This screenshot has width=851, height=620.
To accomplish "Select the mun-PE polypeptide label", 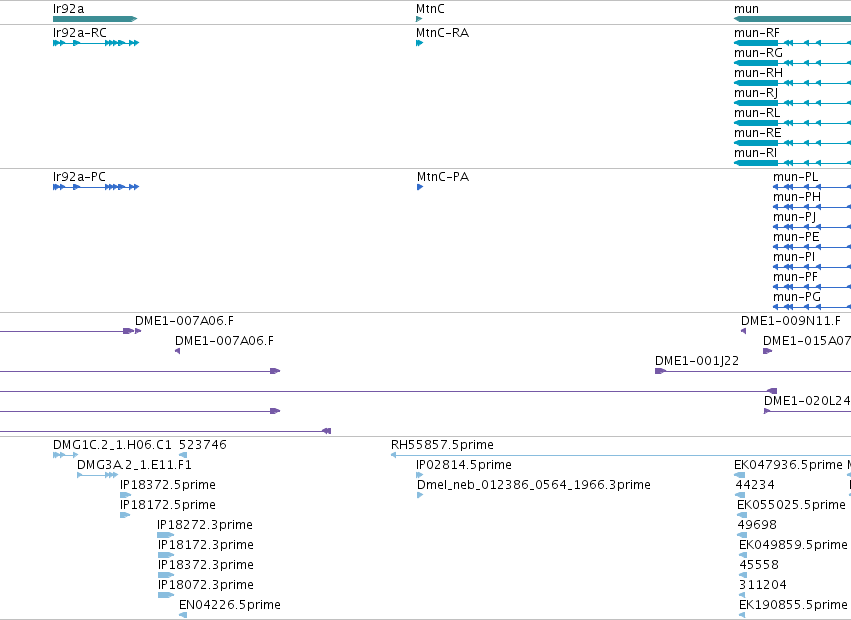I will click(x=796, y=237).
